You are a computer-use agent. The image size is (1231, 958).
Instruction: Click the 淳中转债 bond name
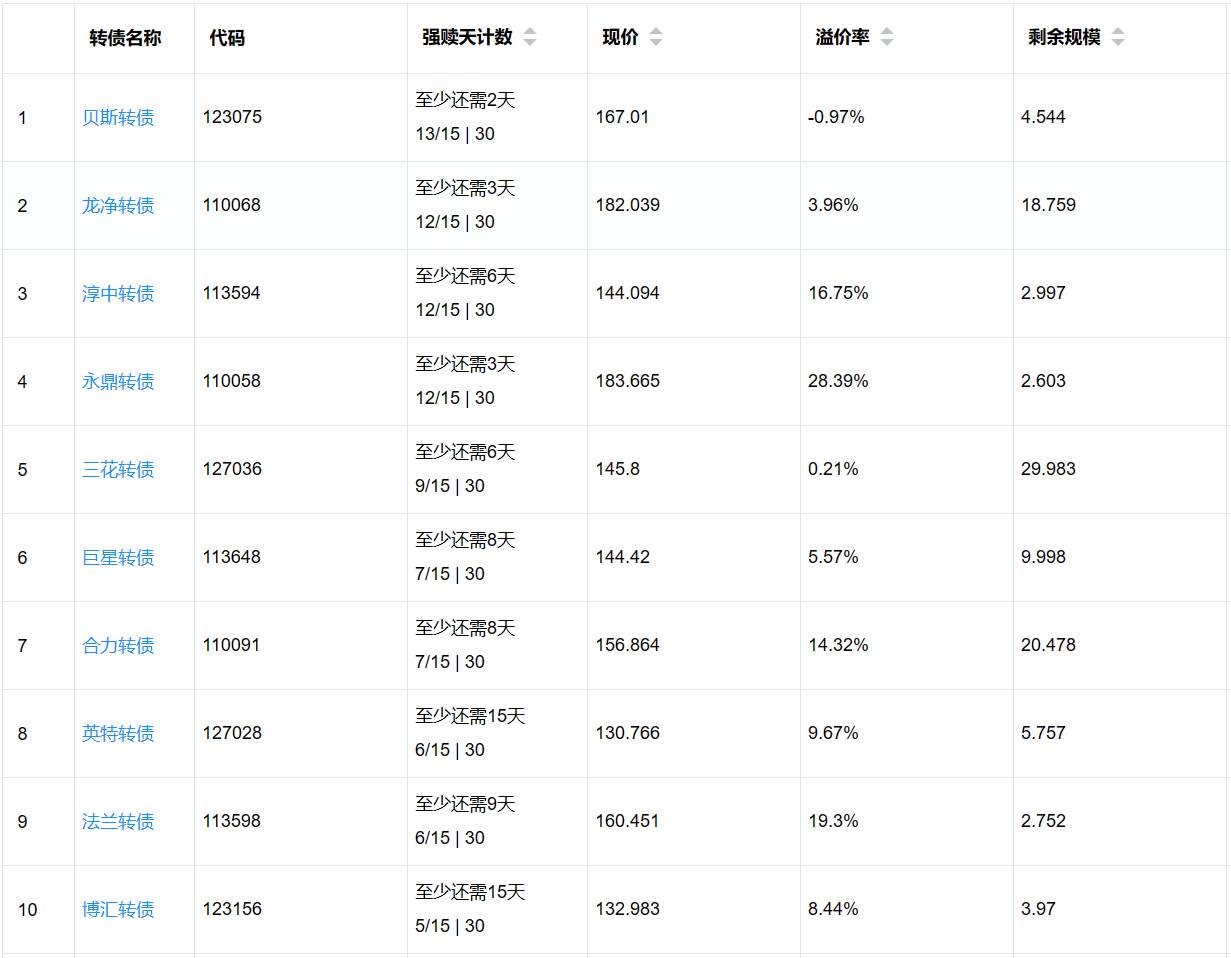[118, 294]
